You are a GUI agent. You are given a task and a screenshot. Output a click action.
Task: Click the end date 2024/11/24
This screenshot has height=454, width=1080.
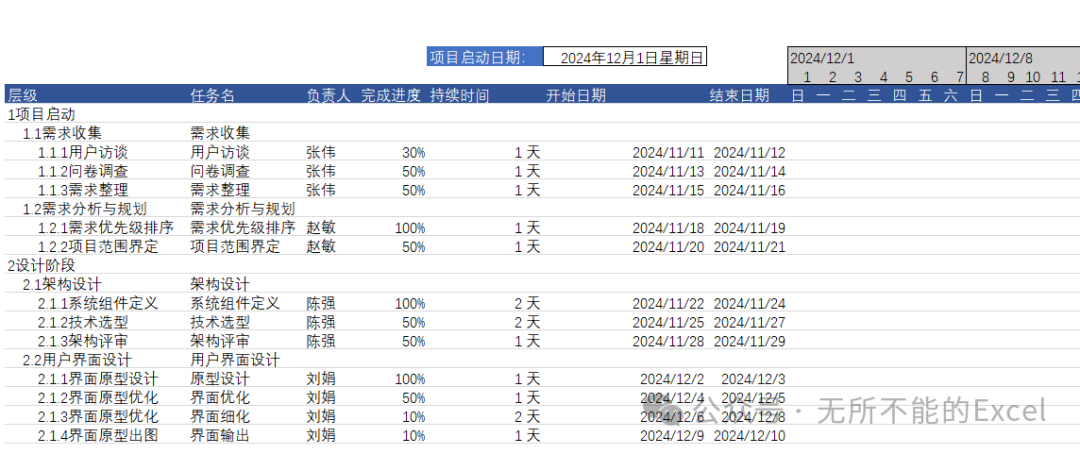(749, 304)
